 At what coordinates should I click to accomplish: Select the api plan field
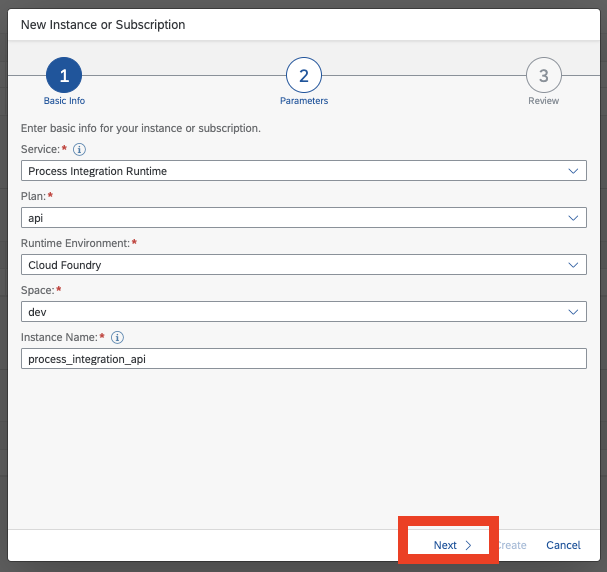point(304,217)
